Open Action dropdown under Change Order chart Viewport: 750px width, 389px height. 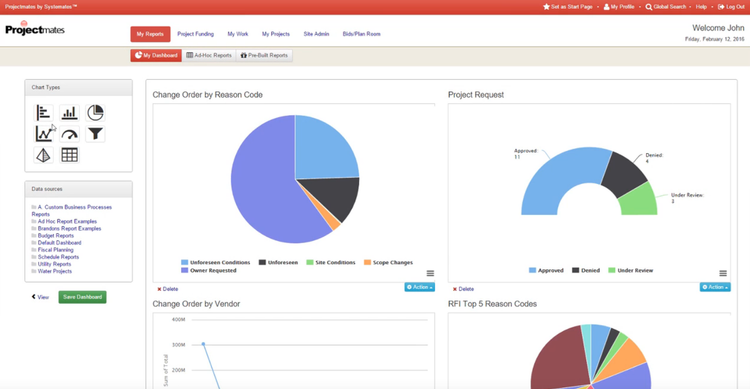point(419,287)
